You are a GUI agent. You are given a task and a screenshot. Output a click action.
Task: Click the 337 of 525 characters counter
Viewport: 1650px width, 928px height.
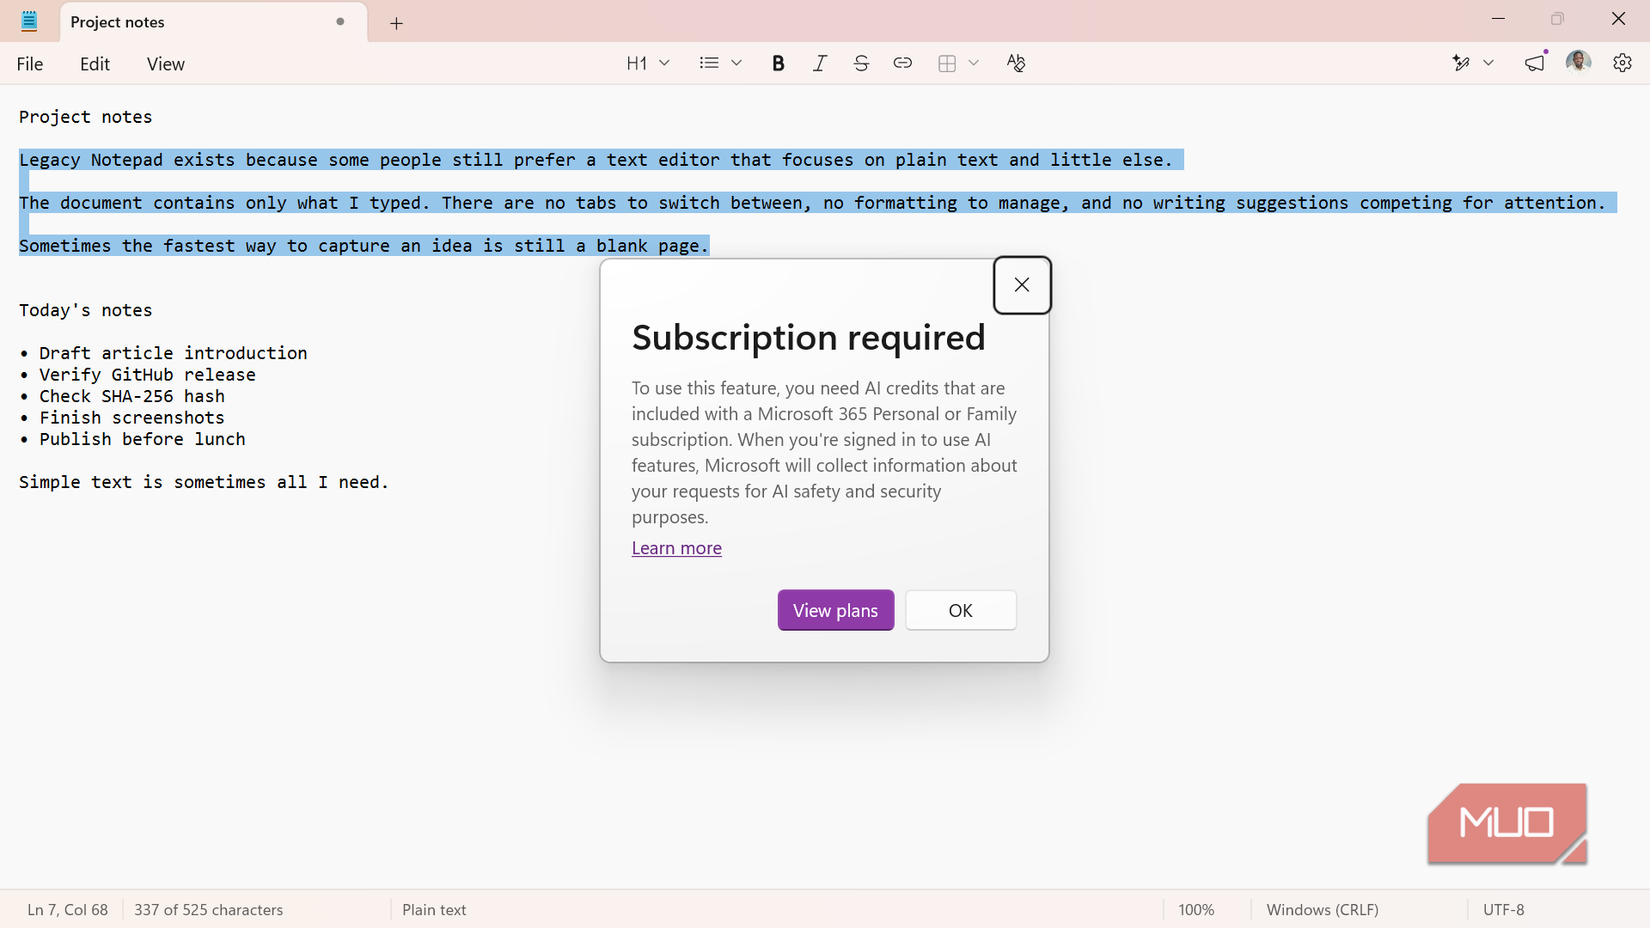click(208, 910)
